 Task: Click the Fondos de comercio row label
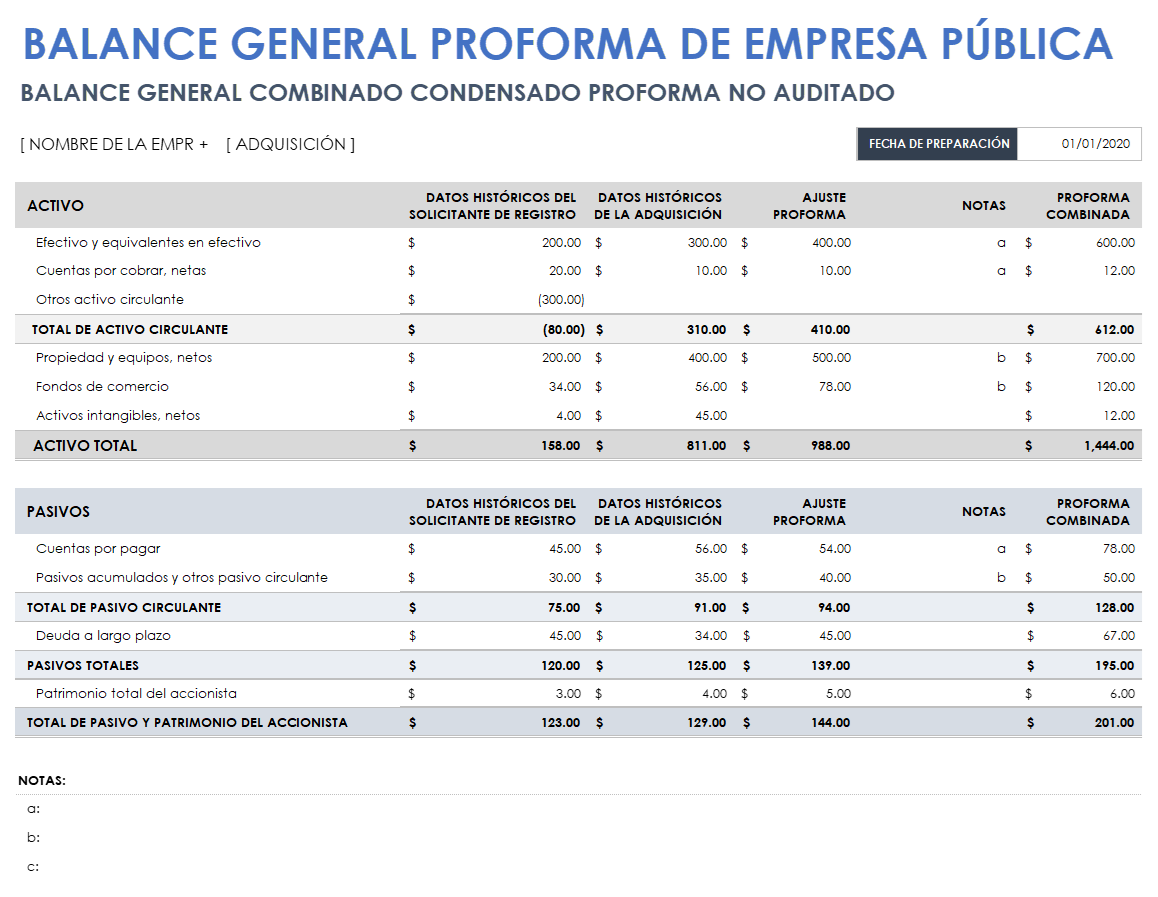click(100, 386)
